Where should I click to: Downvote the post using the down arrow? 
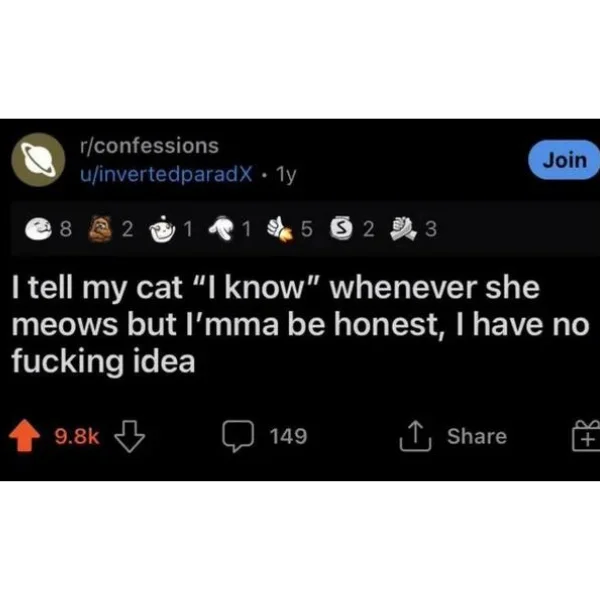[x=130, y=437]
